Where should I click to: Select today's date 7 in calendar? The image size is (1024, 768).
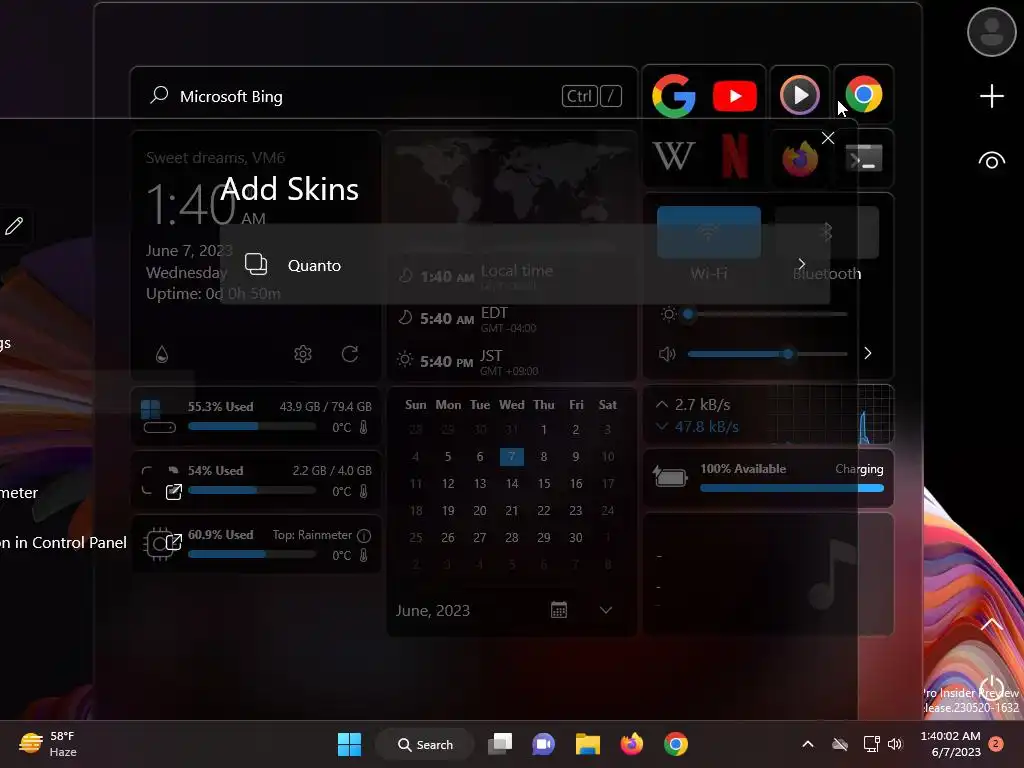pyautogui.click(x=511, y=456)
